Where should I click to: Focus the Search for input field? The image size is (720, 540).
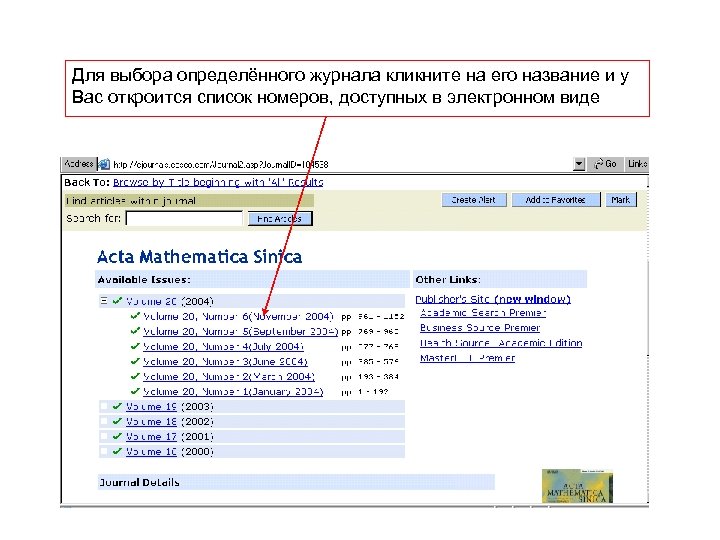point(184,218)
